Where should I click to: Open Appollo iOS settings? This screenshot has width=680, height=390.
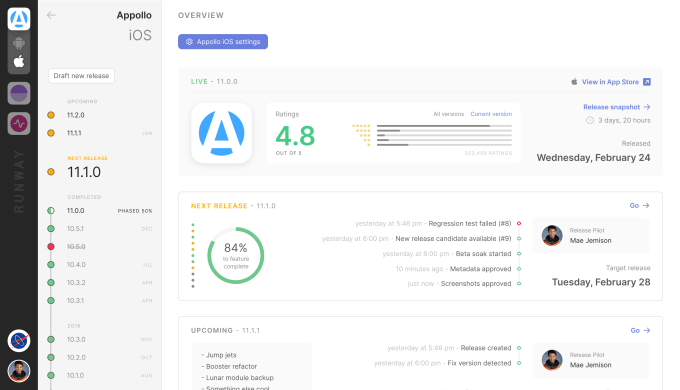(223, 42)
